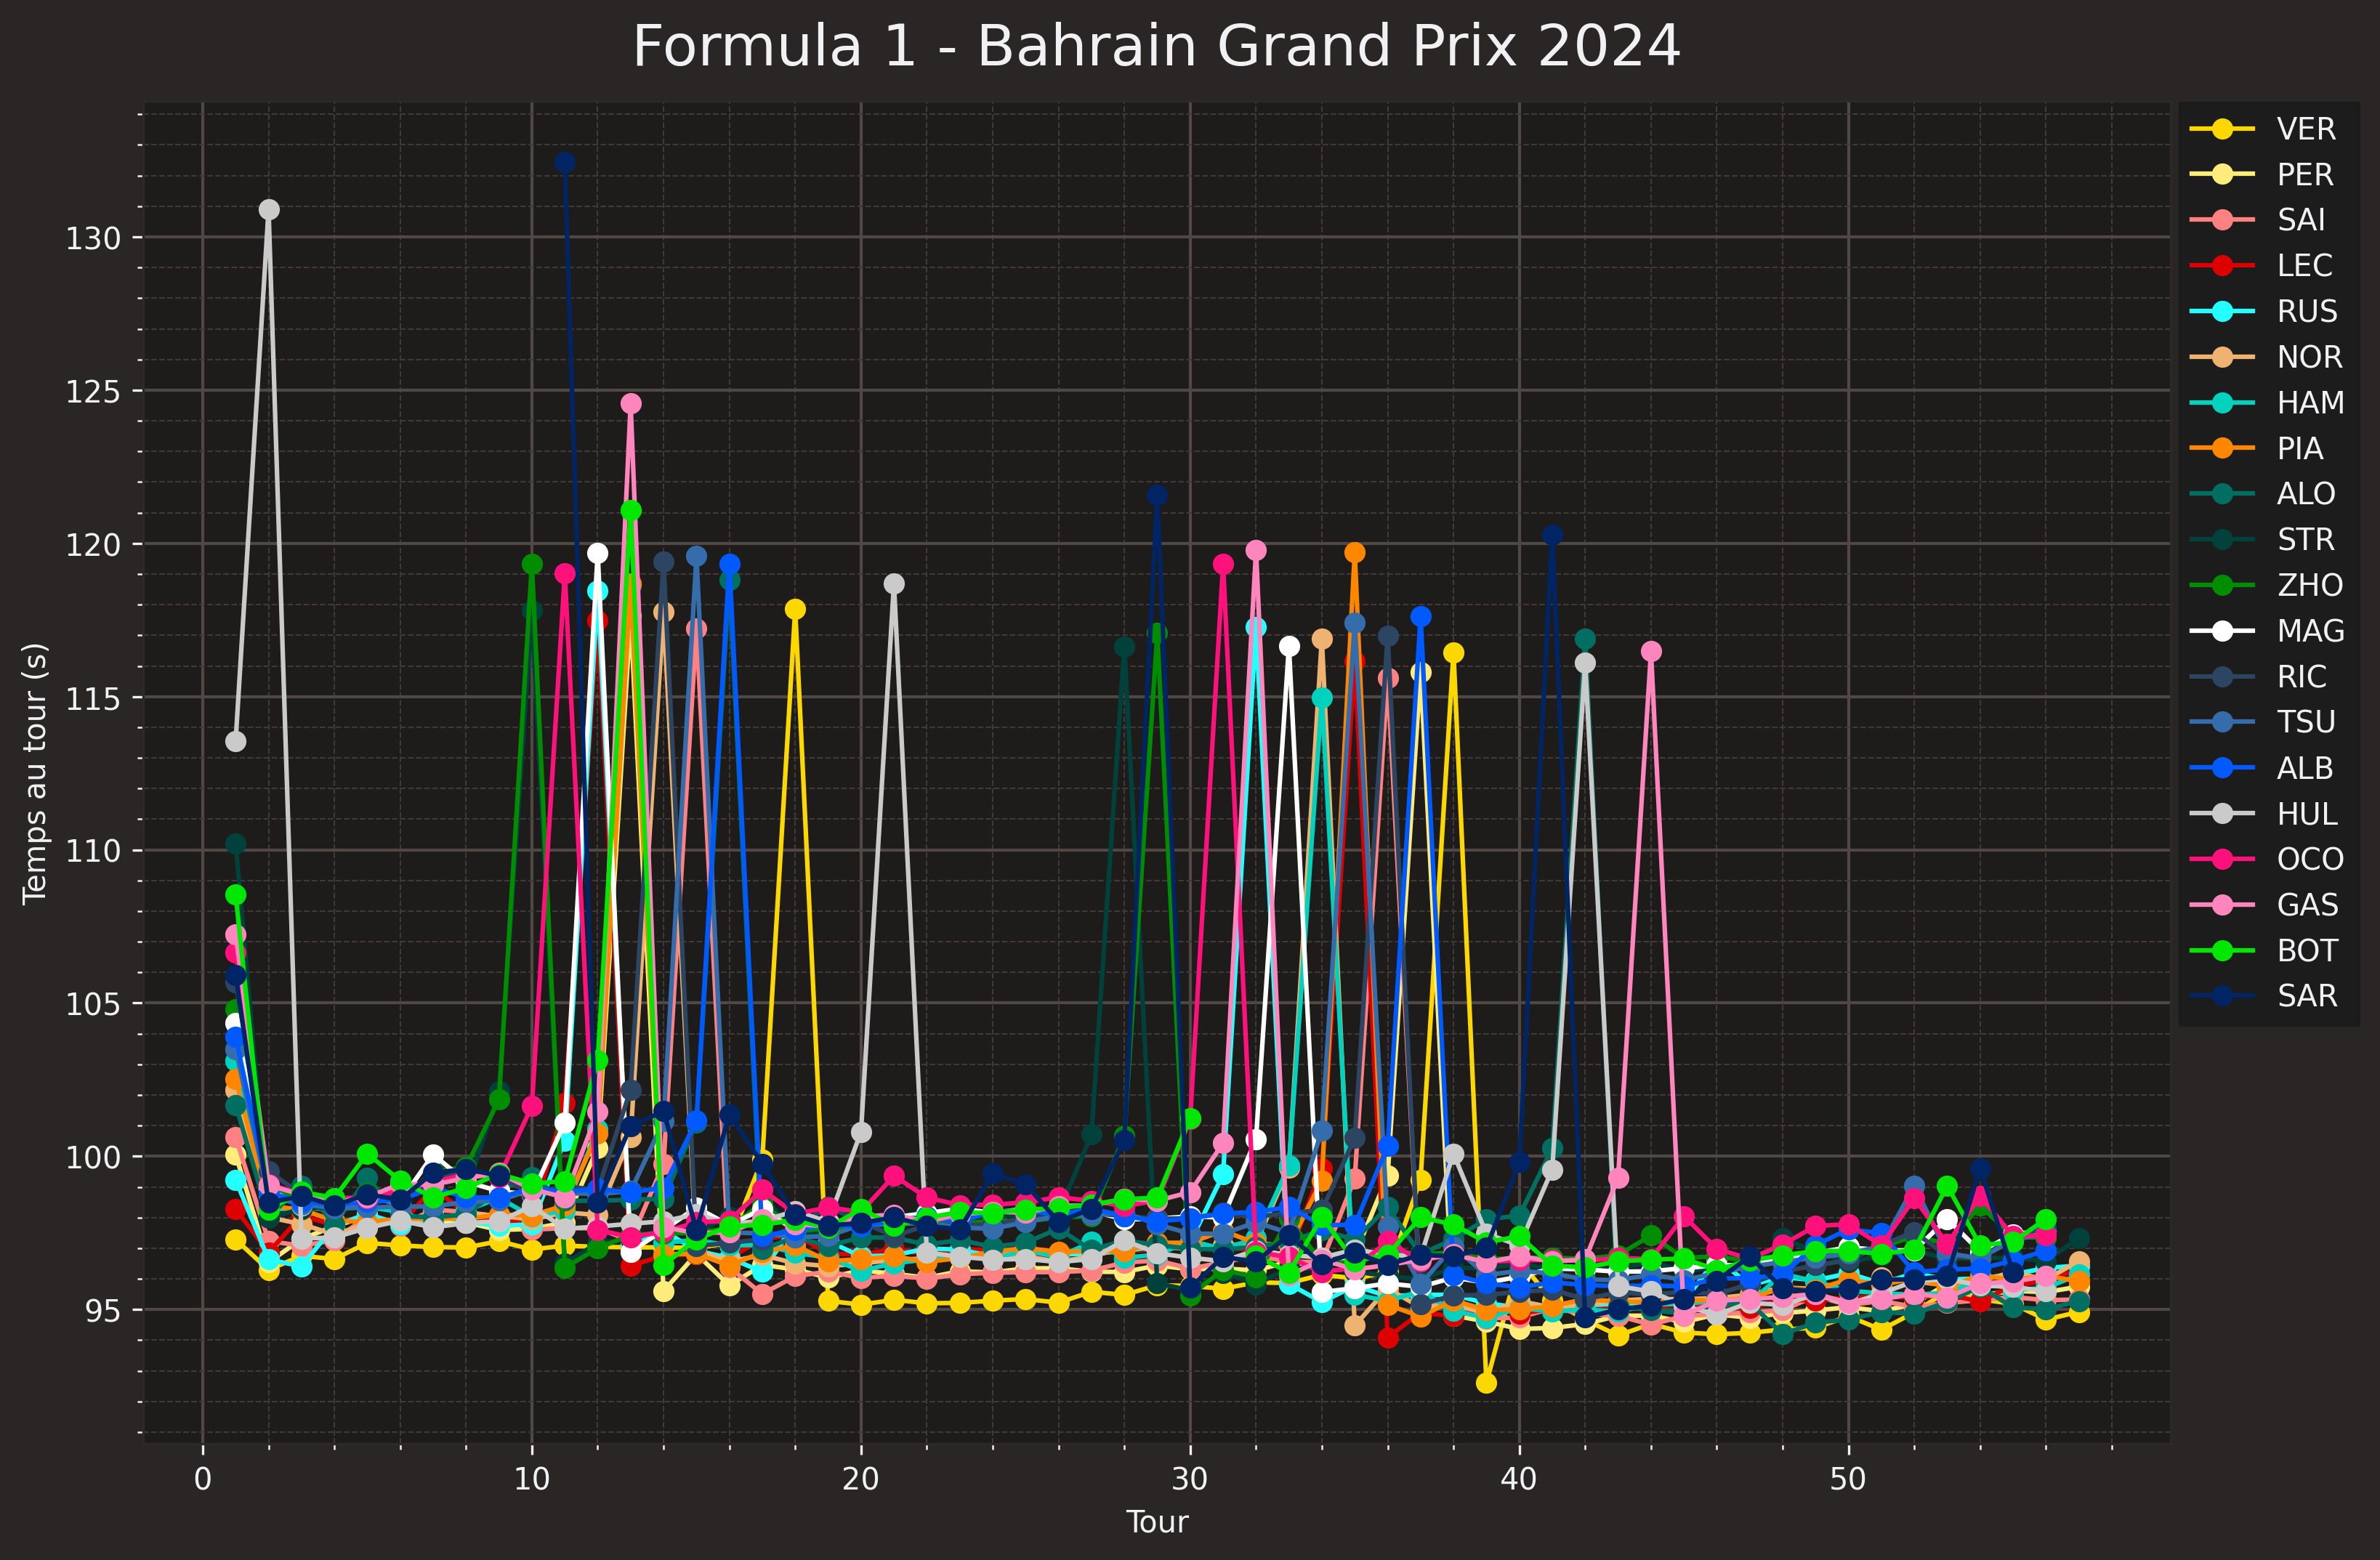This screenshot has width=2380, height=1560.
Task: Click the SAR peak point above 130
Action: pos(565,162)
